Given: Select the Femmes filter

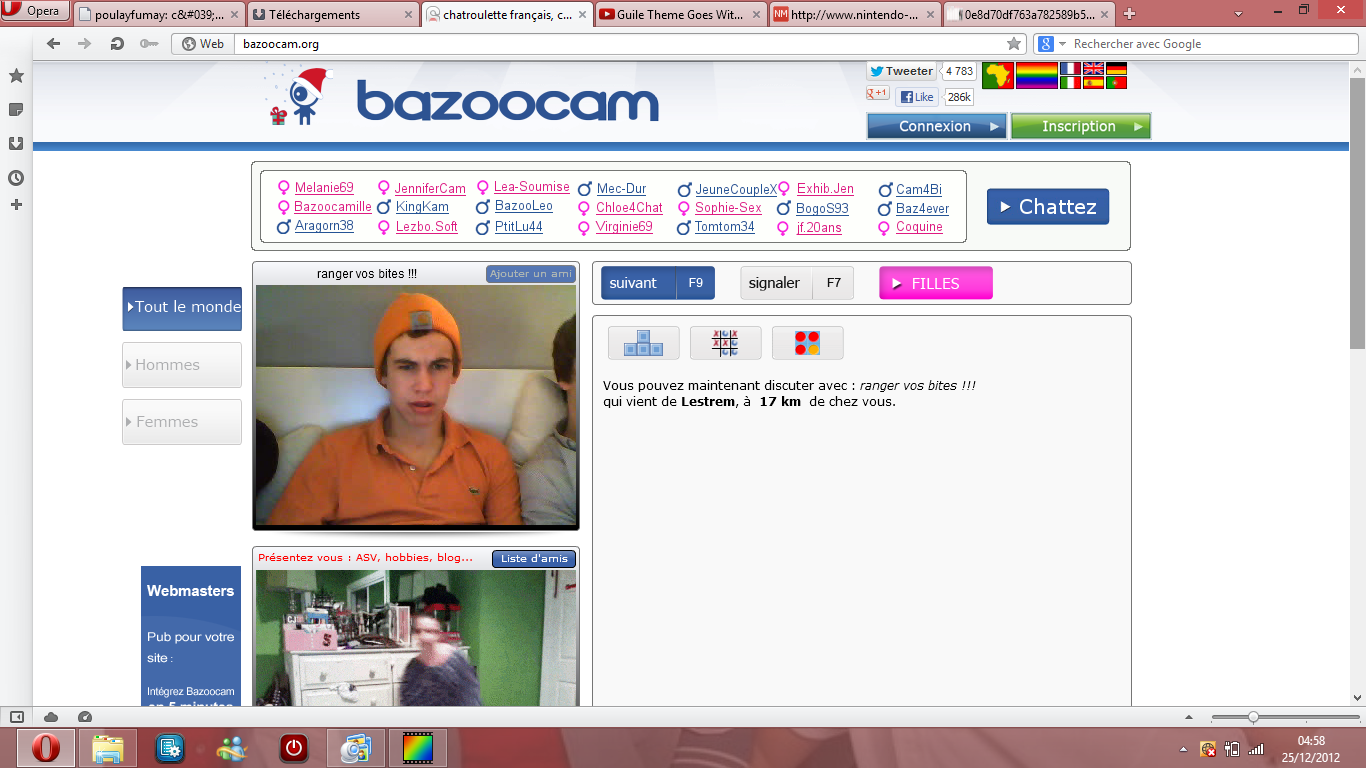Looking at the screenshot, I should (x=182, y=422).
